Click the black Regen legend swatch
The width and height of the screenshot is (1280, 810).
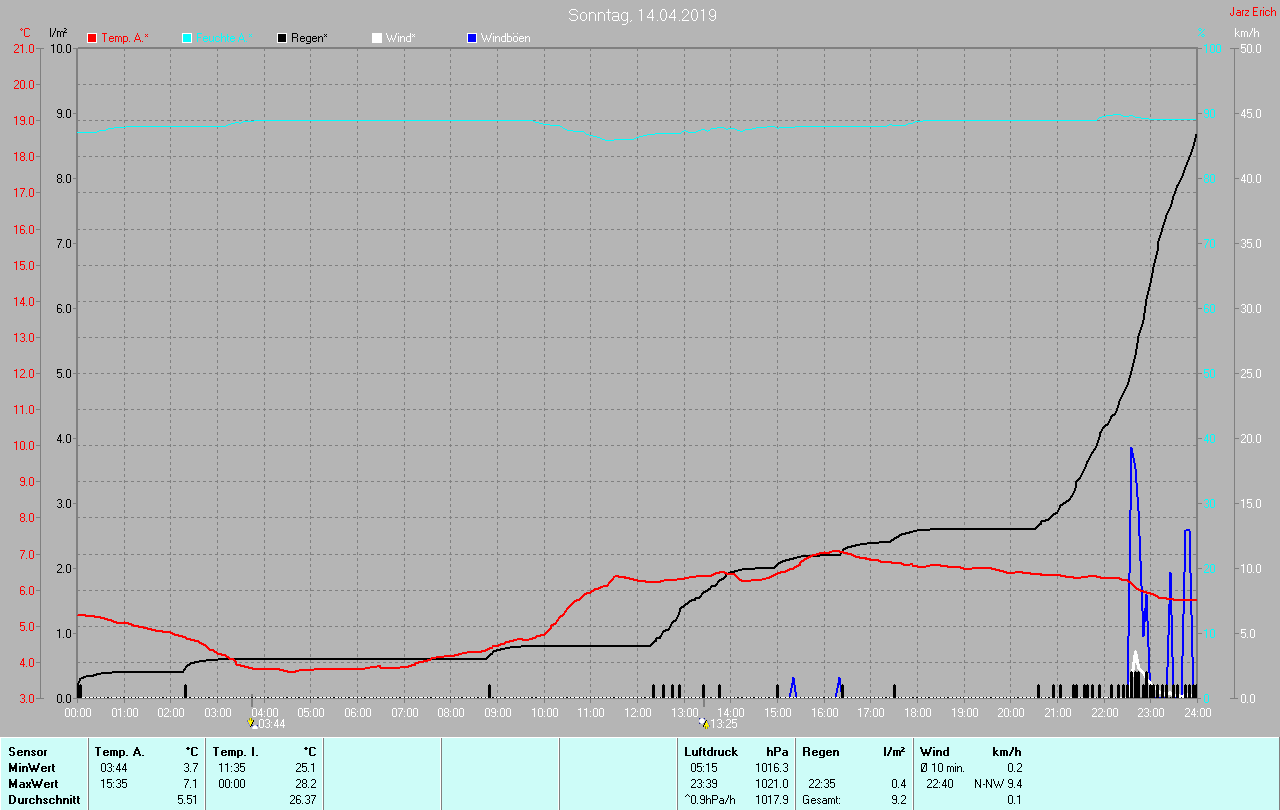(282, 38)
